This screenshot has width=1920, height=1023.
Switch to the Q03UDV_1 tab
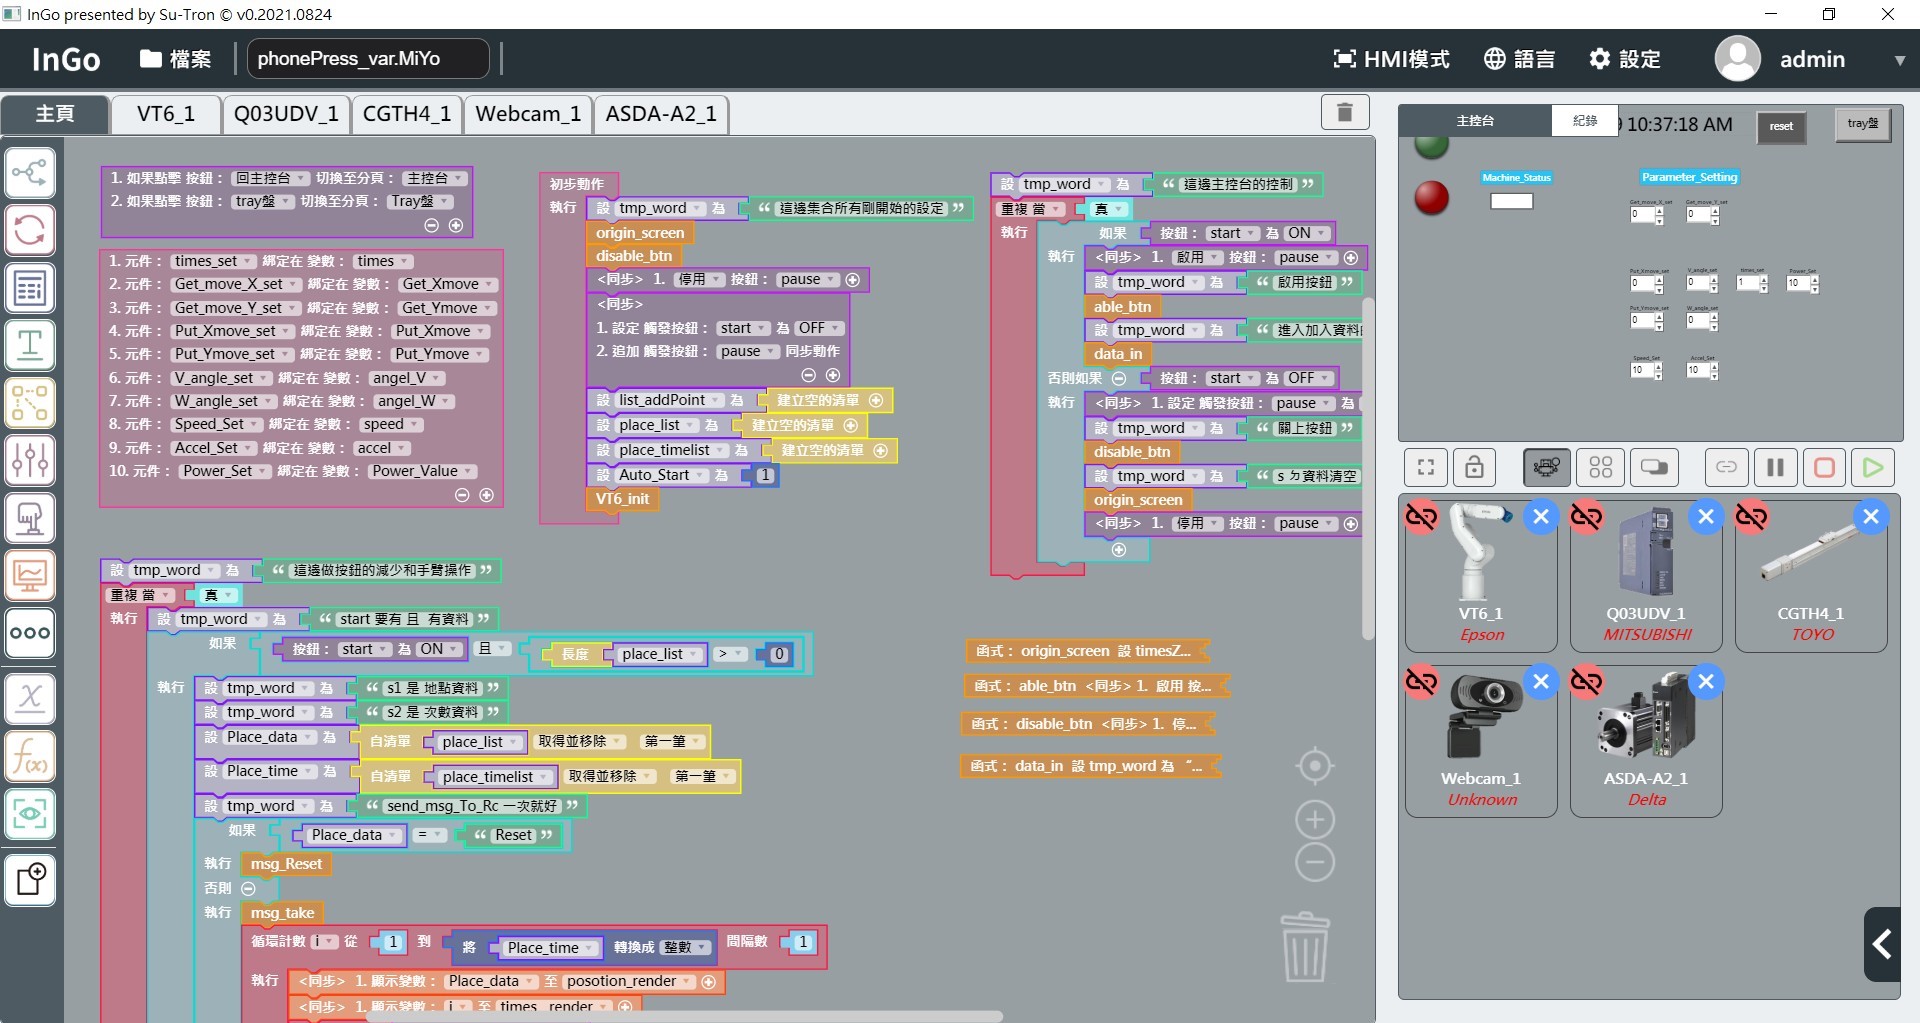[286, 114]
